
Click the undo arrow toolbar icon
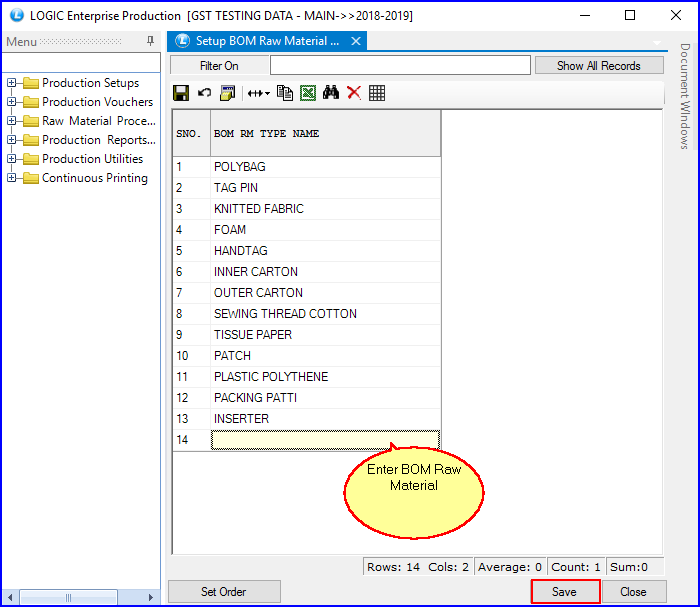tap(204, 93)
